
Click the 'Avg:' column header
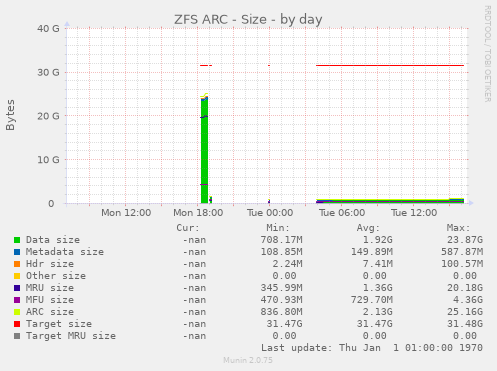click(x=368, y=228)
